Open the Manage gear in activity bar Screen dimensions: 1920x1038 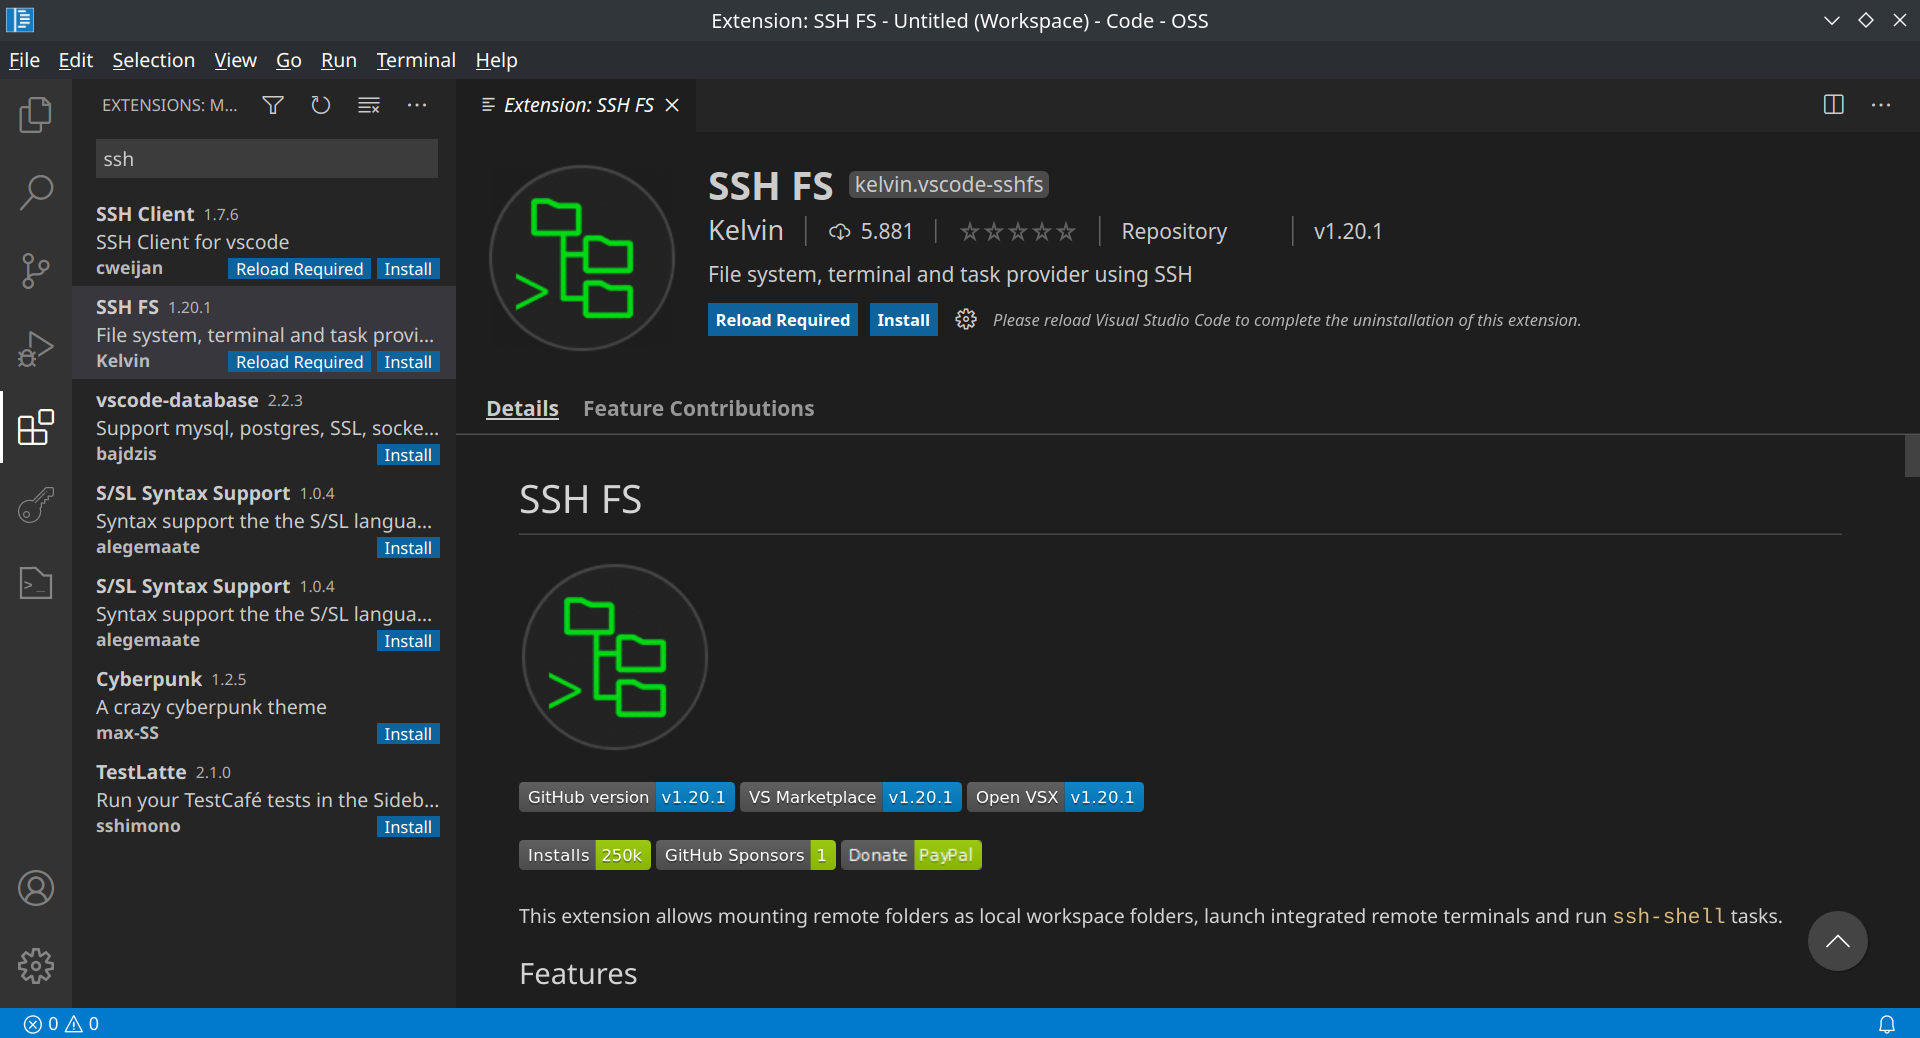36,966
